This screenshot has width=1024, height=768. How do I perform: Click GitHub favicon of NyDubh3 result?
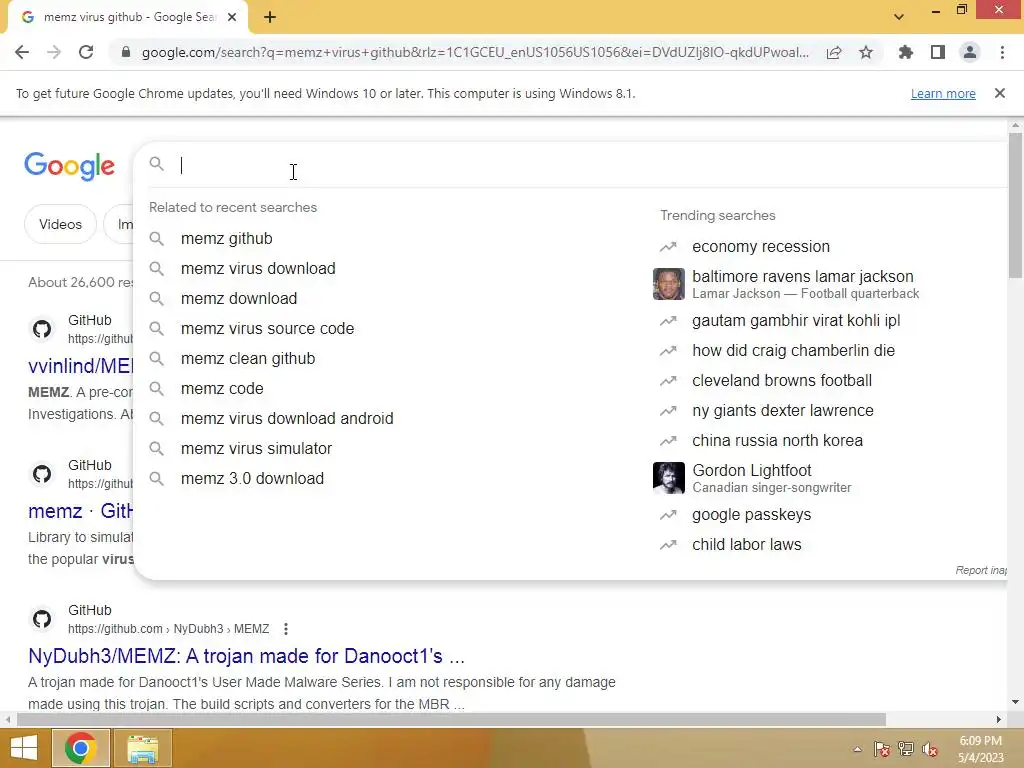(x=42, y=618)
